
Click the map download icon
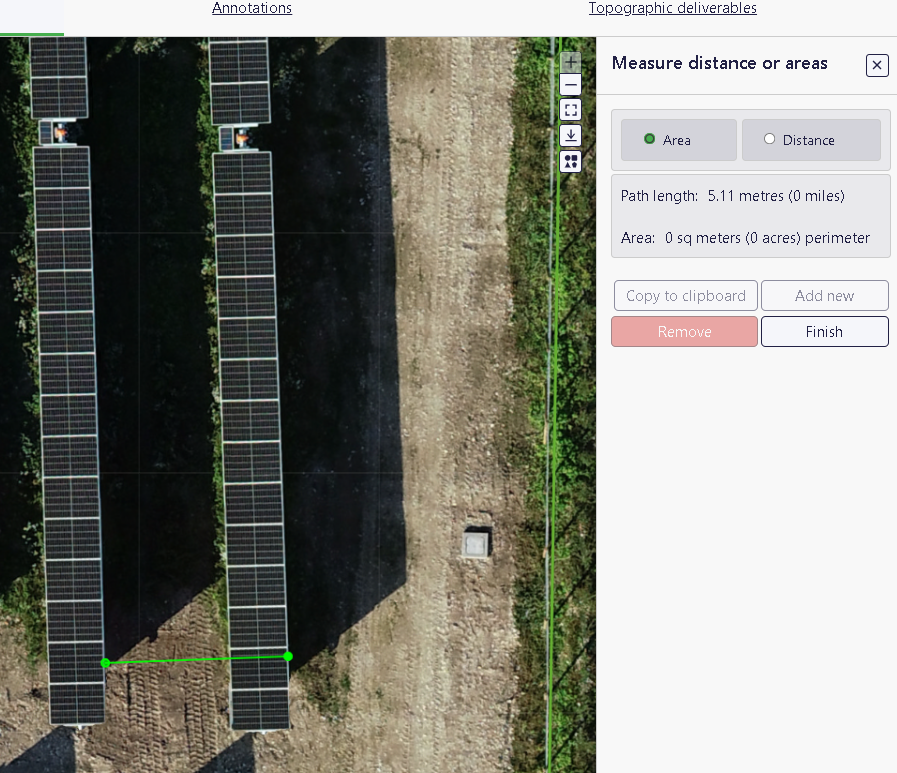pos(570,136)
